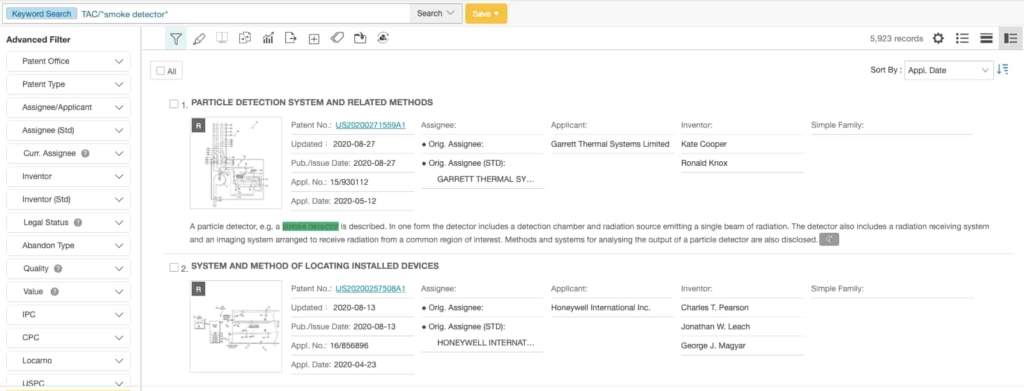Image resolution: width=1024 pixels, height=391 pixels.
Task: Select the highlighter pen tool icon
Action: tap(199, 39)
